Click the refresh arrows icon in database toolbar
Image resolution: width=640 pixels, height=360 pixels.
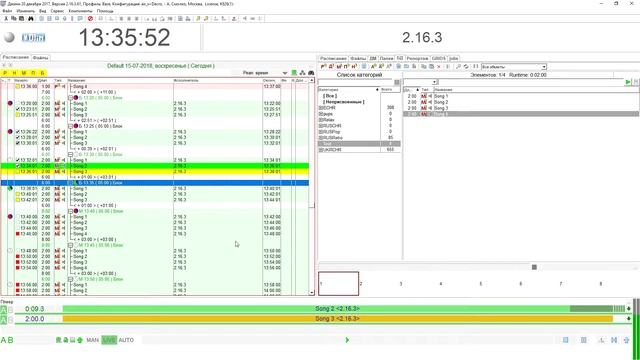point(466,67)
